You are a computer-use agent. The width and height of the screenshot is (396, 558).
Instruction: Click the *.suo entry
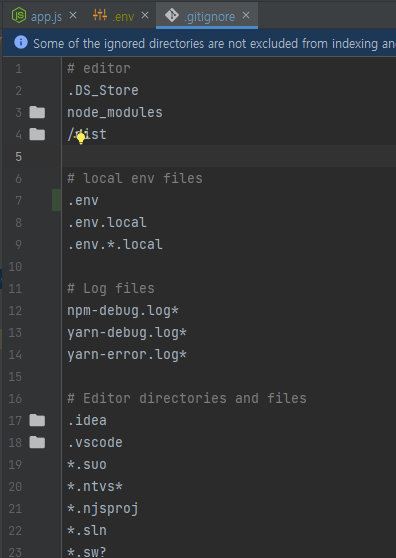point(87,464)
